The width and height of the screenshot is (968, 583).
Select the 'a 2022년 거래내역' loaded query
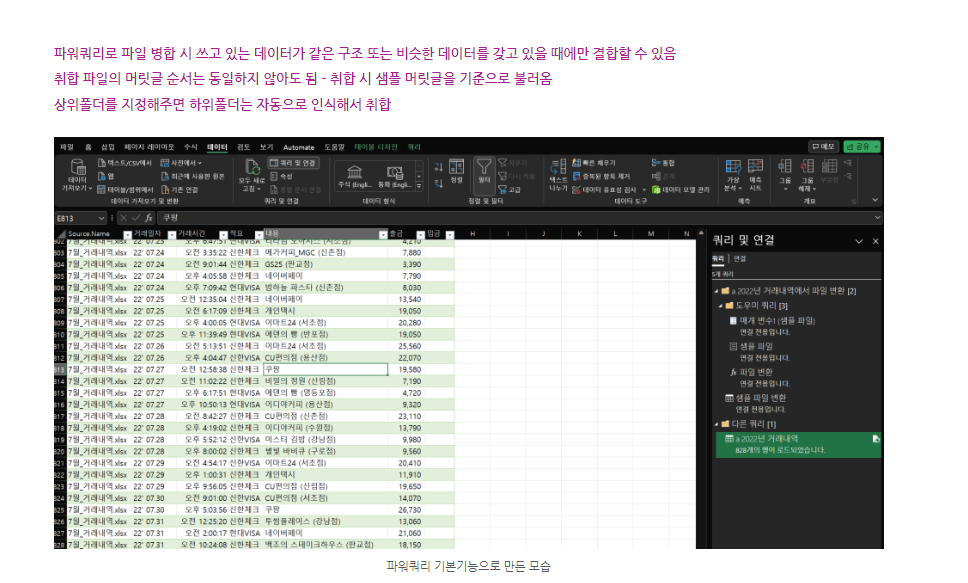pos(798,444)
